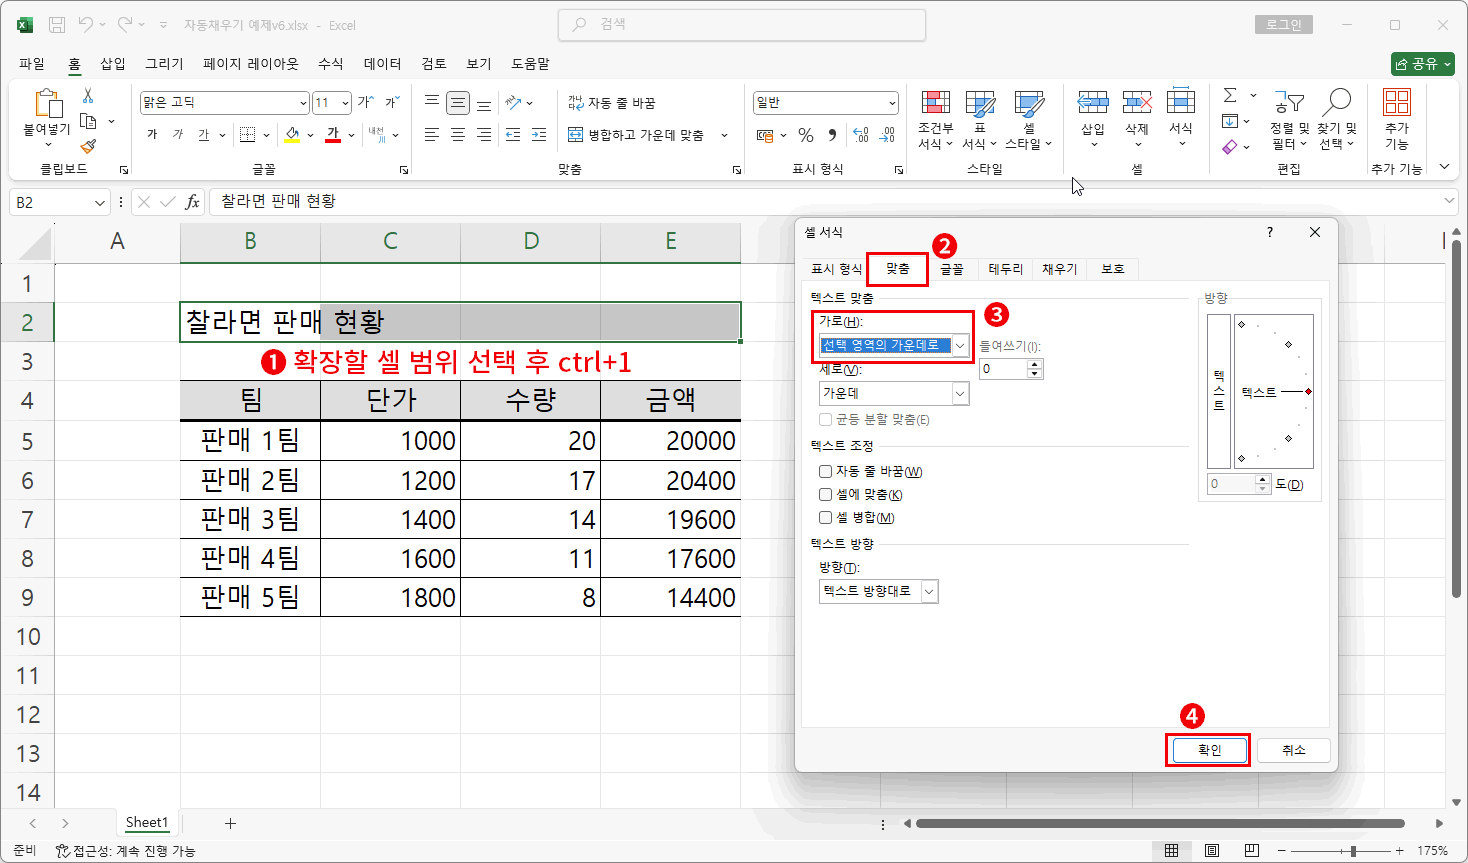This screenshot has height=863, width=1468.
Task: Increase font size in ribbon
Action: click(x=366, y=102)
